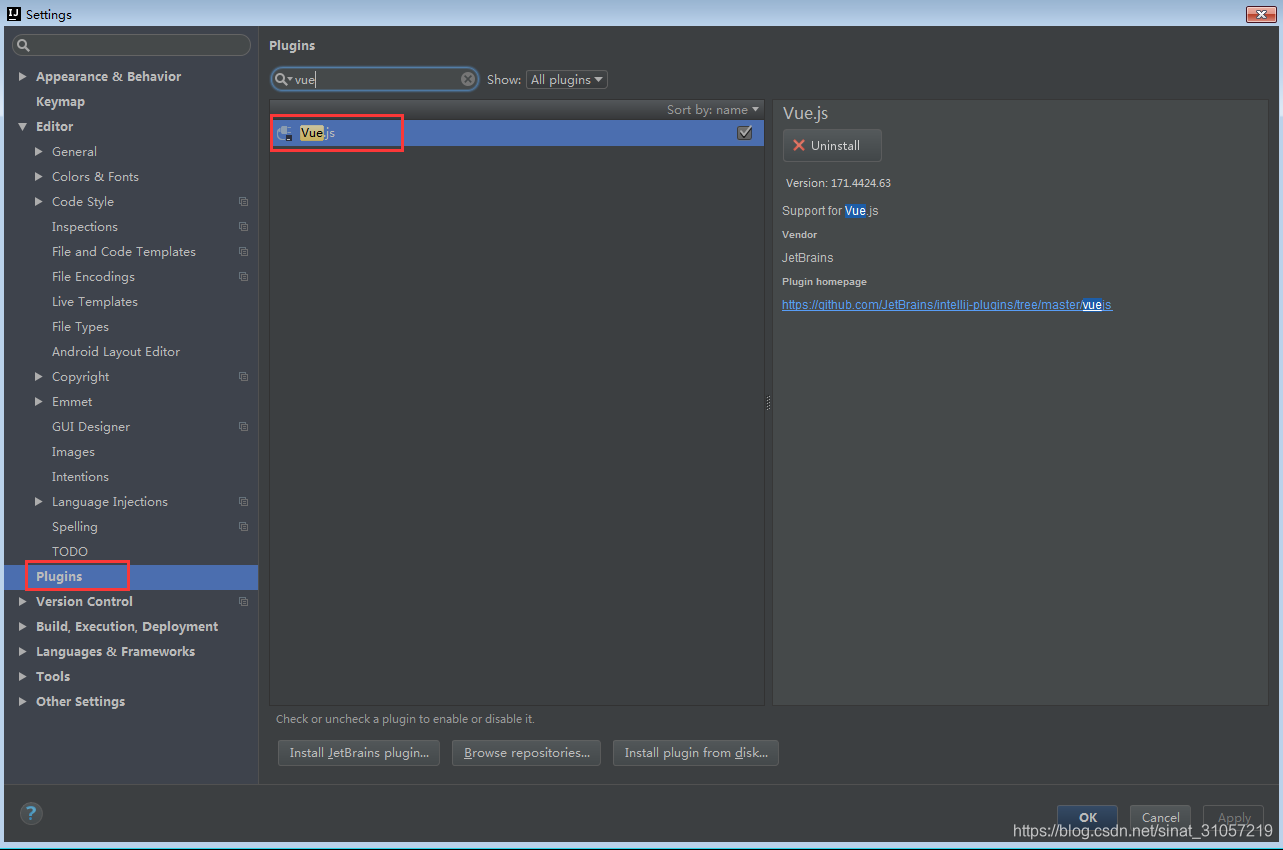Click the red X icon on the Uninstall button
This screenshot has height=850, width=1283.
pyautogui.click(x=799, y=145)
